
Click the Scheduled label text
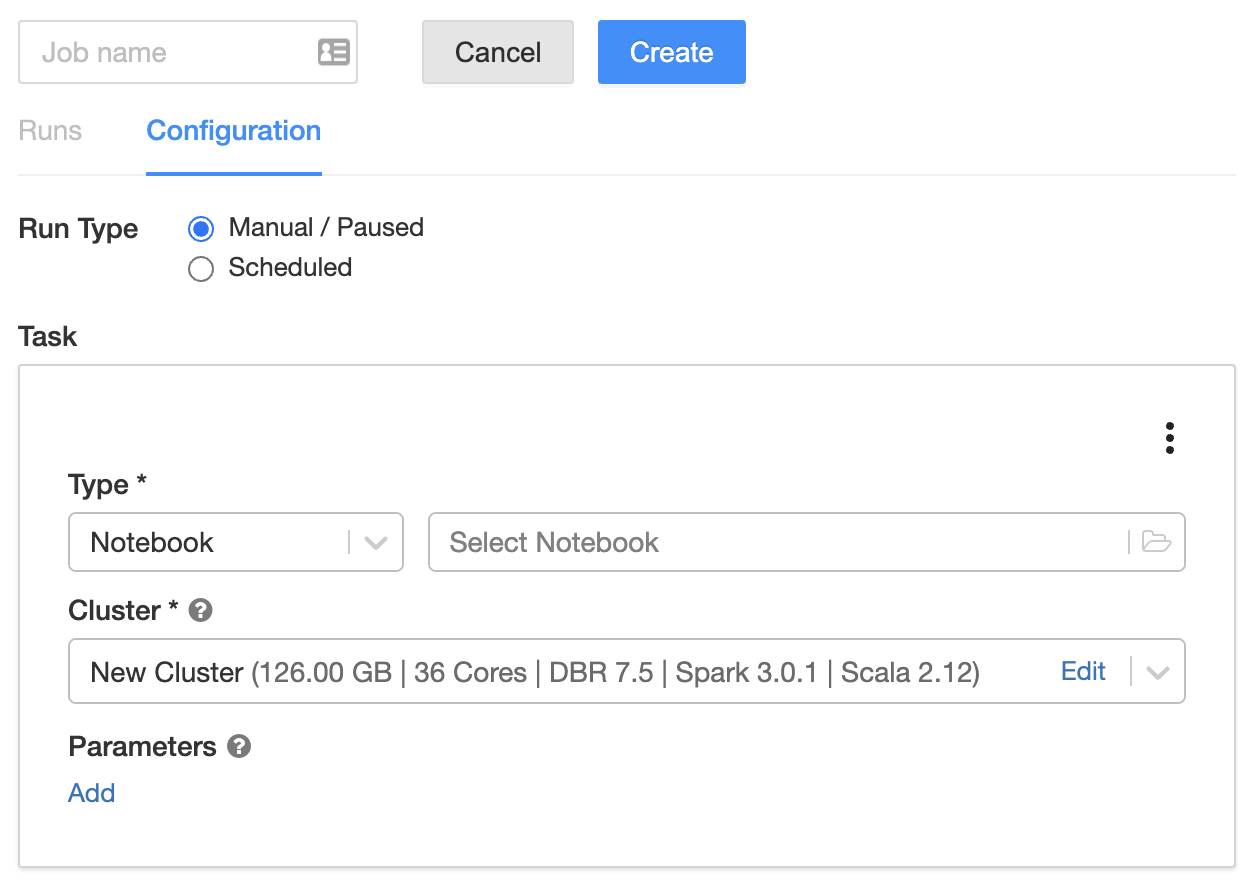coord(290,268)
